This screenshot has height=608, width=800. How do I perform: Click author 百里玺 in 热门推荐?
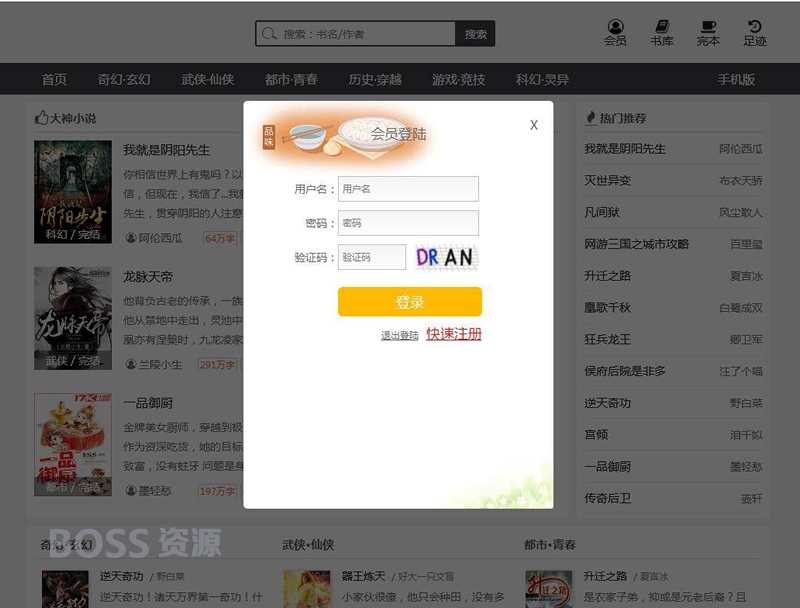pyautogui.click(x=746, y=244)
